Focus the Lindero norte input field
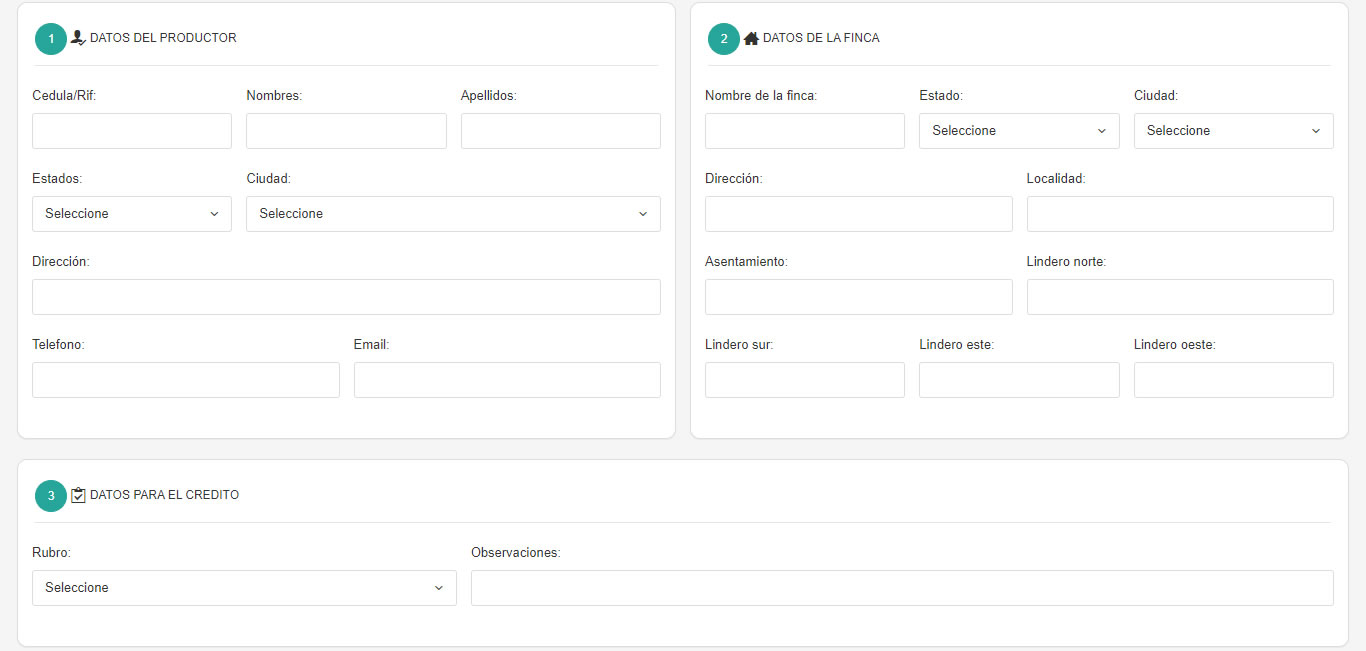This screenshot has width=1366, height=651. coord(1180,297)
